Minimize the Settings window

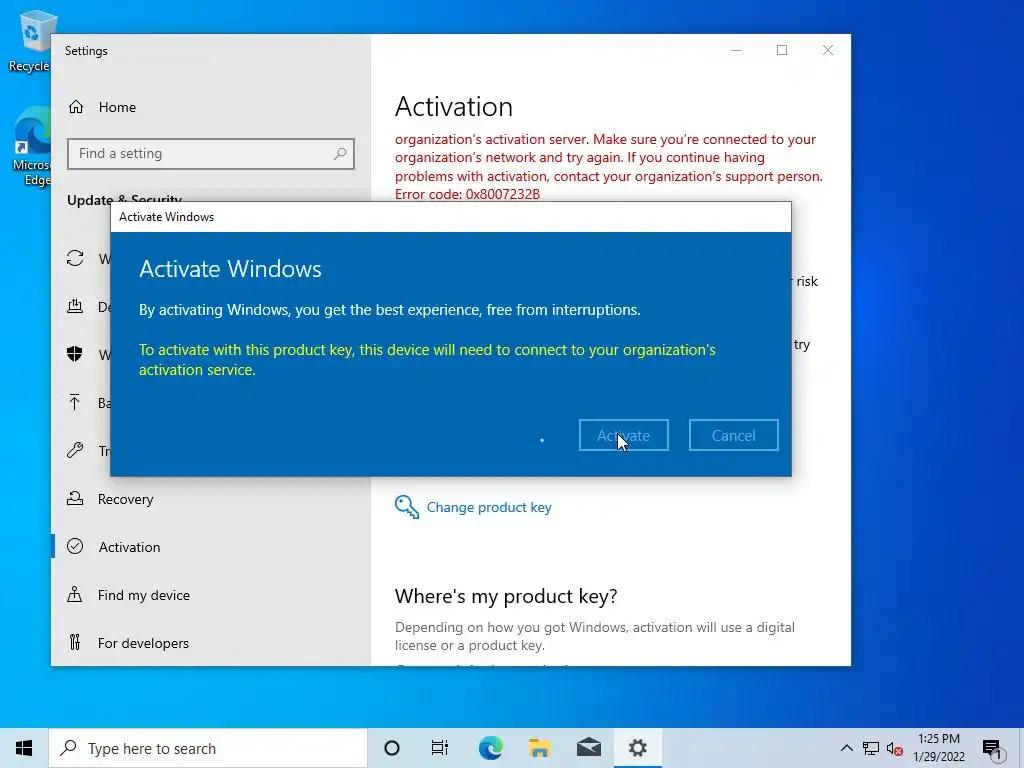pyautogui.click(x=736, y=50)
